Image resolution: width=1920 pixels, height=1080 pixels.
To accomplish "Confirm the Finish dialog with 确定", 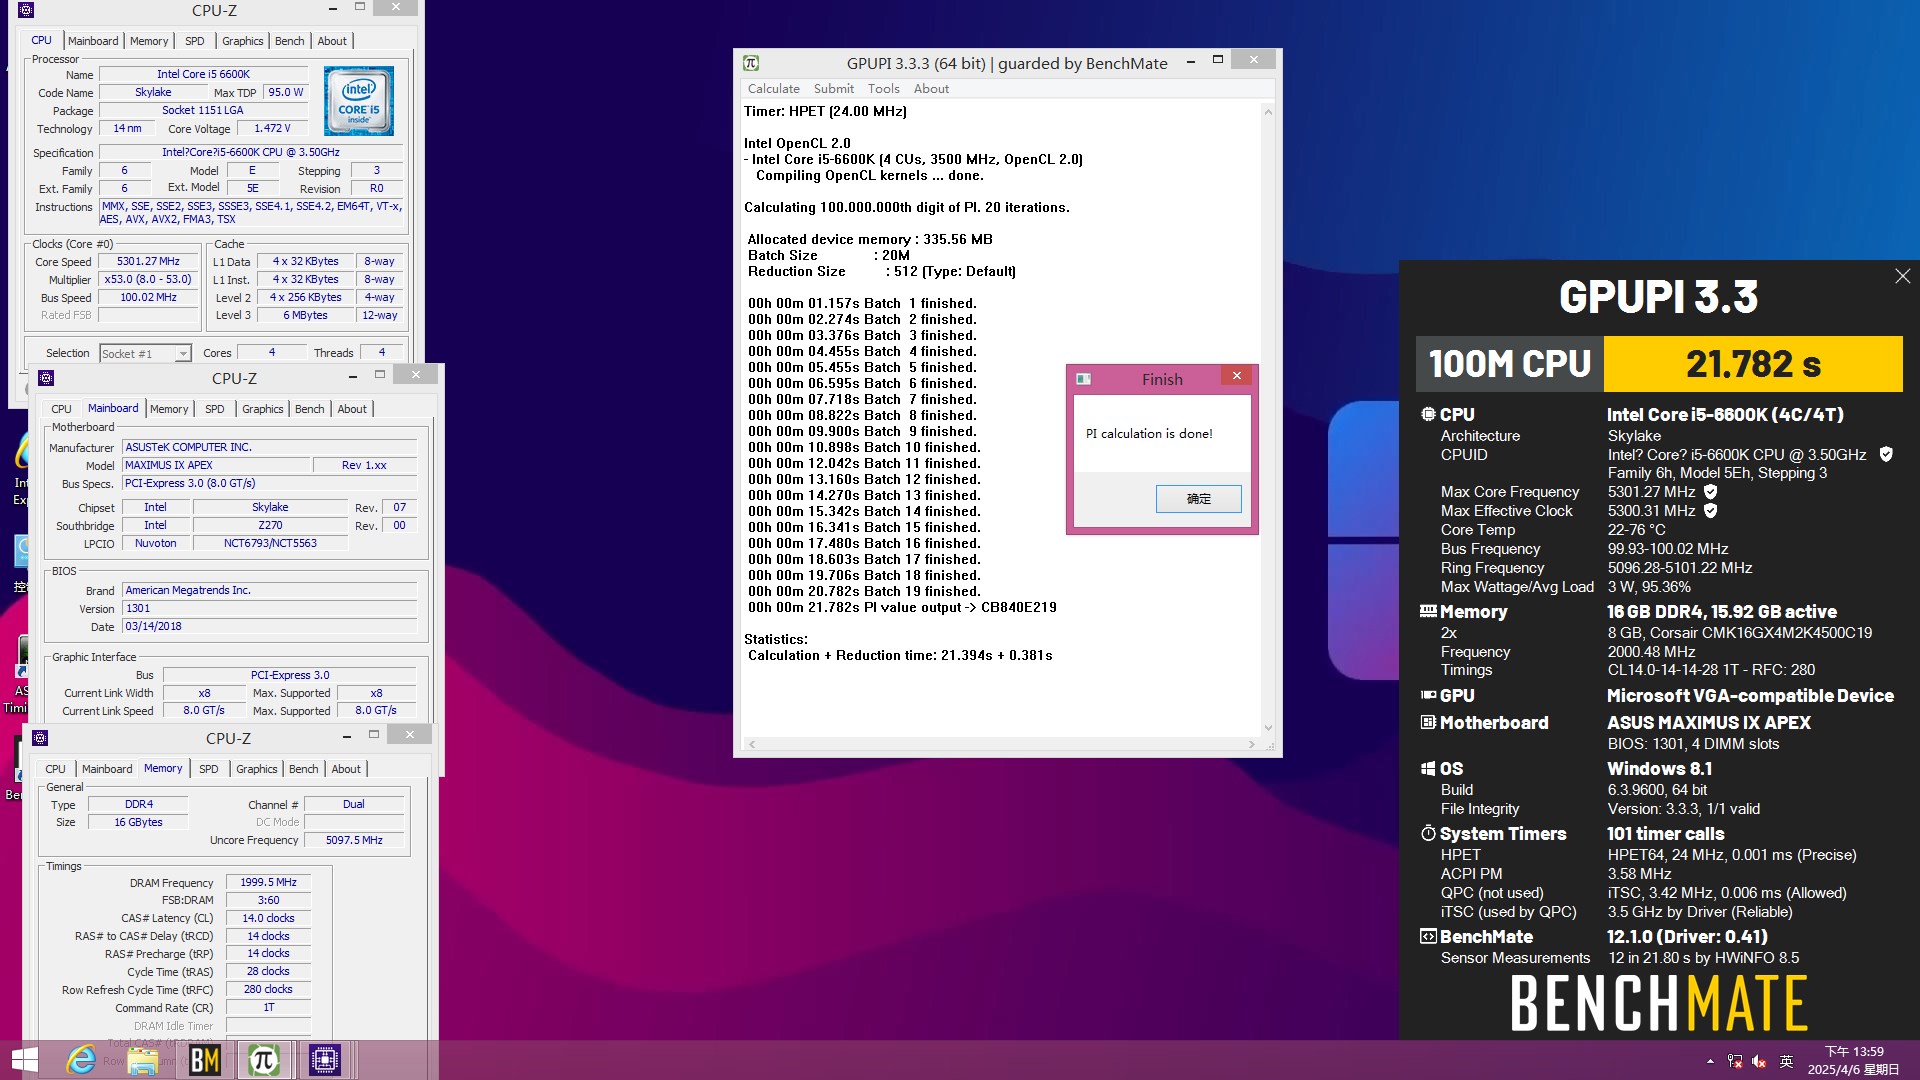I will 1198,499.
